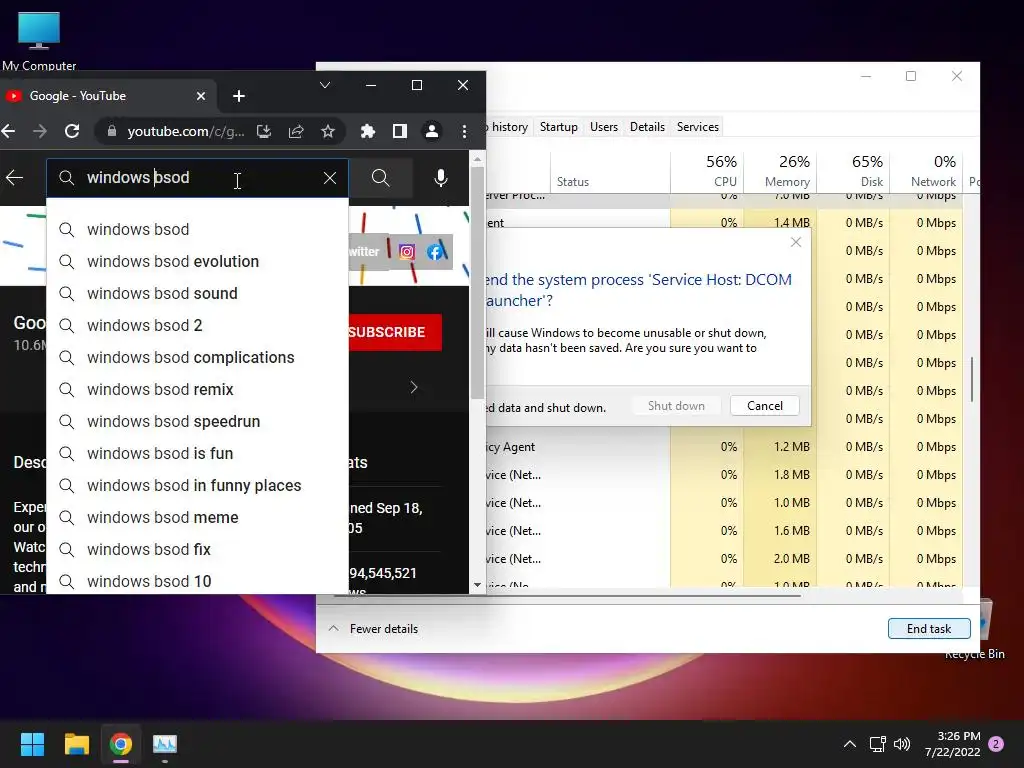Sort by the Memory column header
The height and width of the screenshot is (768, 1024).
[780, 172]
